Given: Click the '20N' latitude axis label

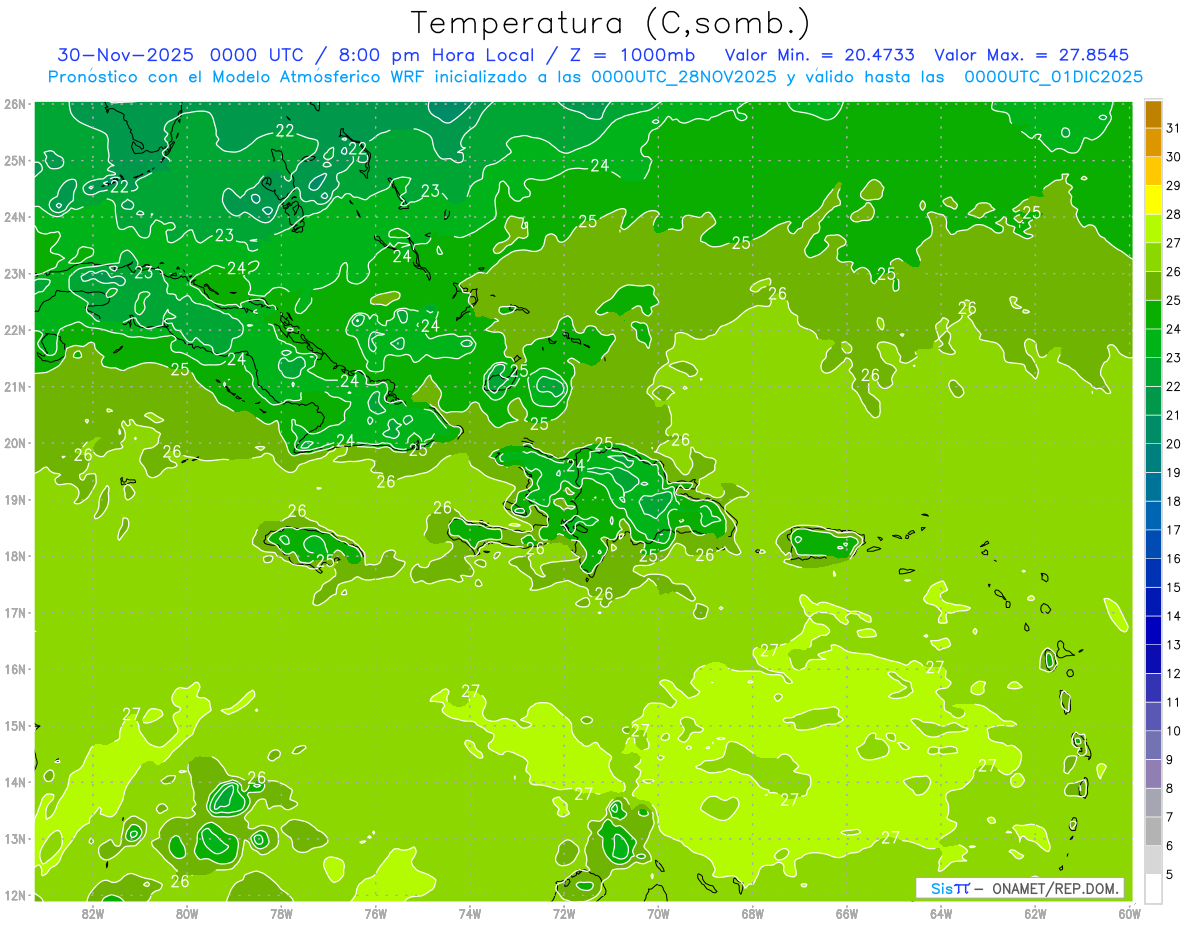Looking at the screenshot, I should (15, 443).
